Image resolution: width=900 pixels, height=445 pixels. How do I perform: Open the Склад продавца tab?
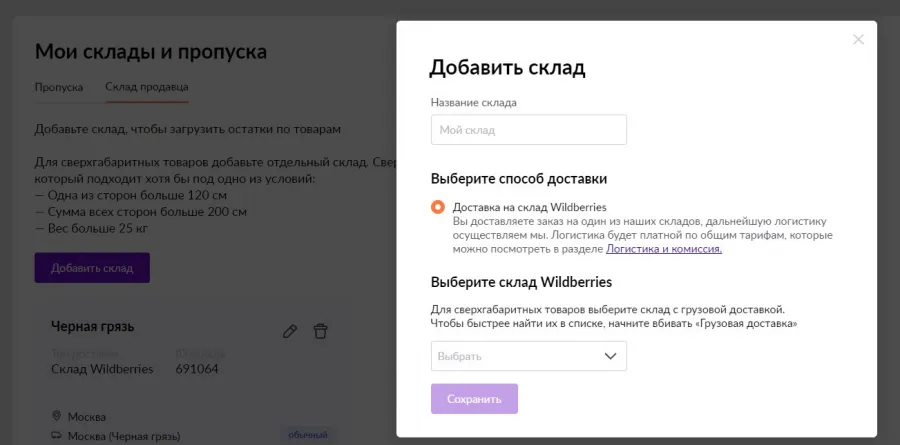(147, 87)
